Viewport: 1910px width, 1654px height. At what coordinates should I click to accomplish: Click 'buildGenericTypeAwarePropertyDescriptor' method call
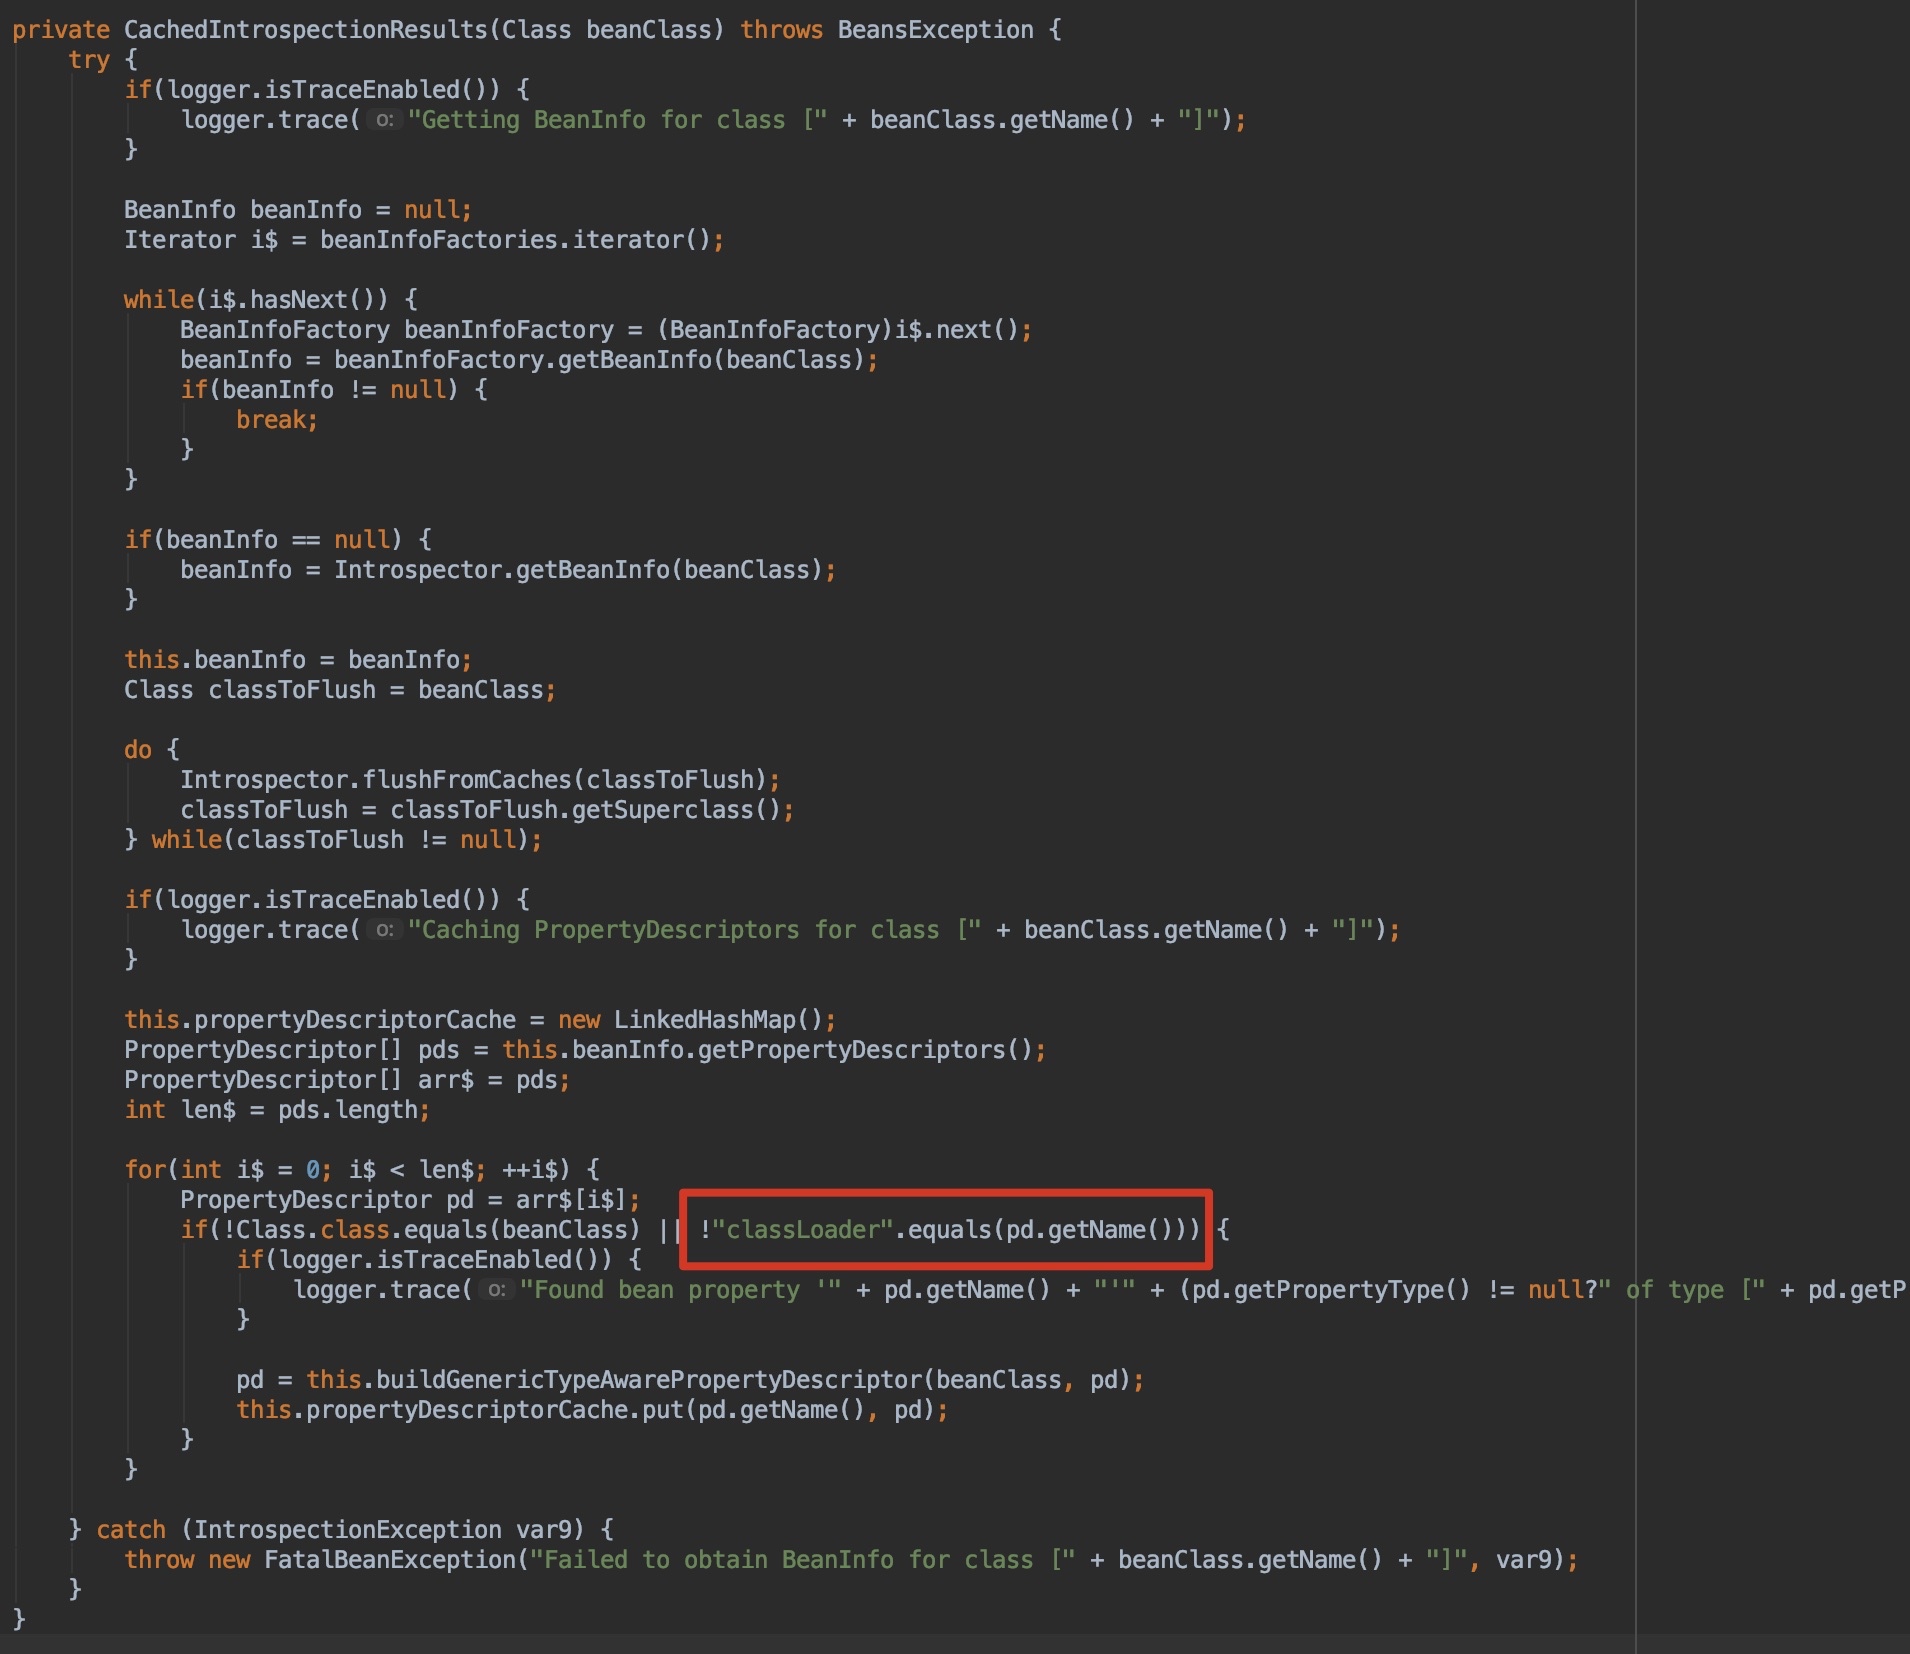648,1380
